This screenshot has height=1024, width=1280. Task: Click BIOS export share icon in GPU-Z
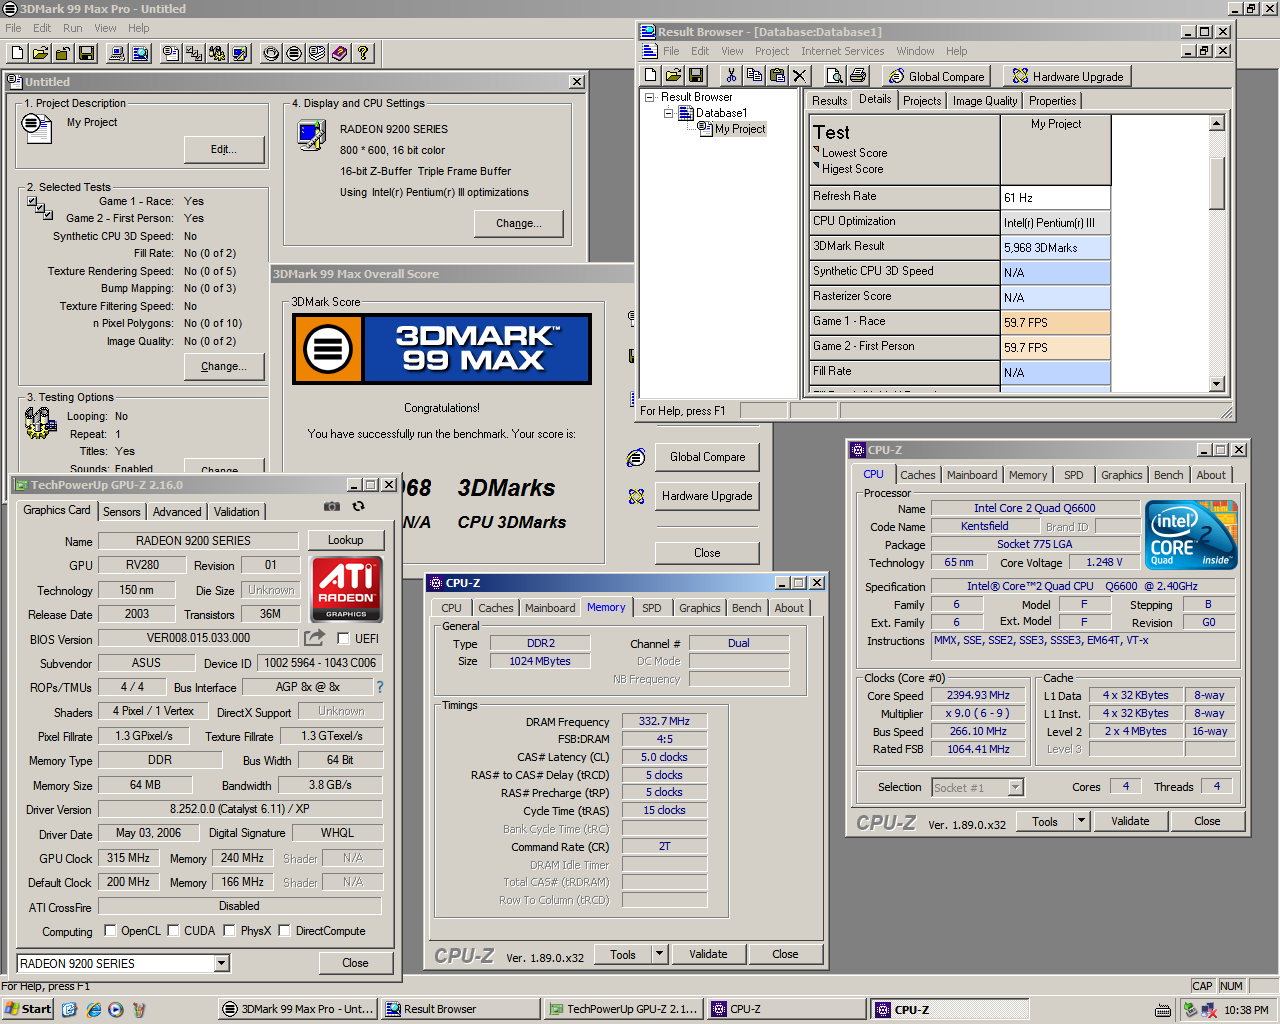click(315, 637)
